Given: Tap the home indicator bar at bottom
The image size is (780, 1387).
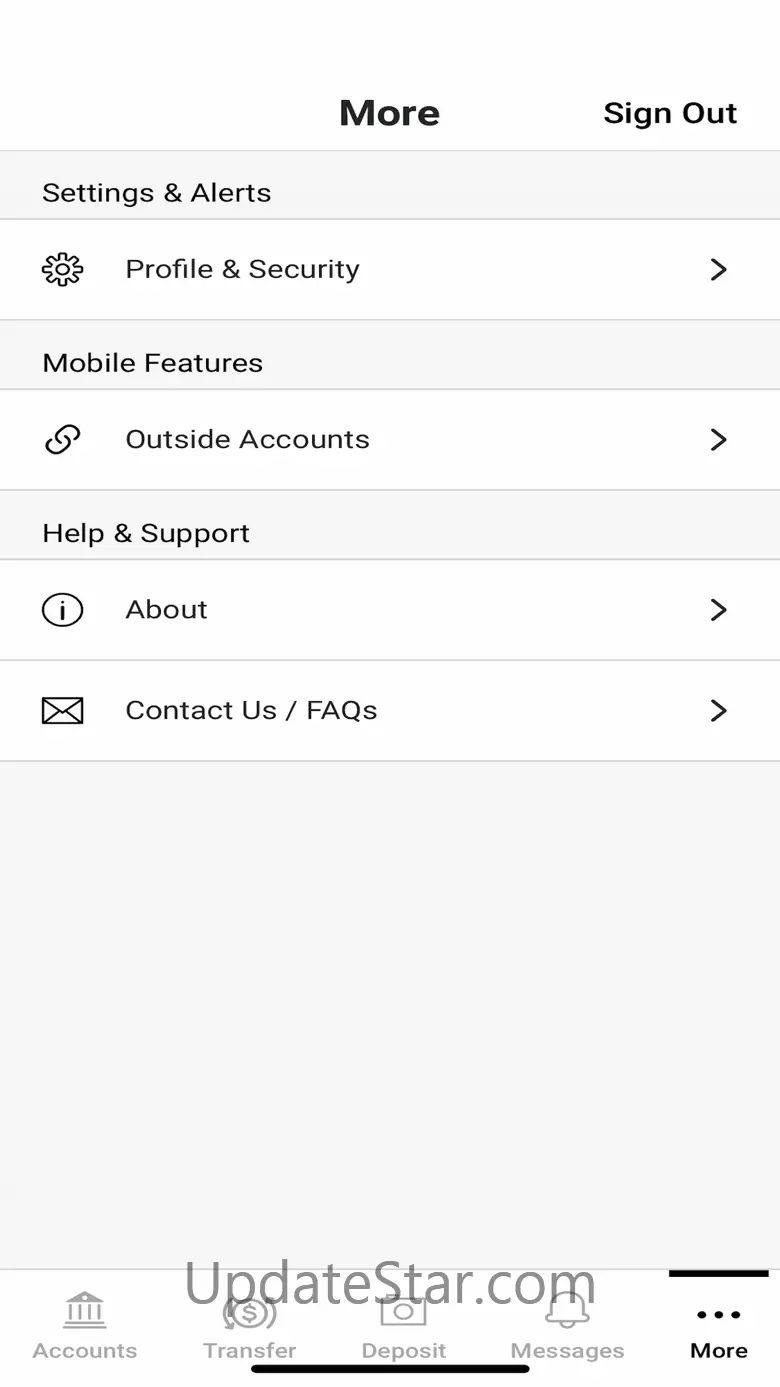Looking at the screenshot, I should (390, 1369).
